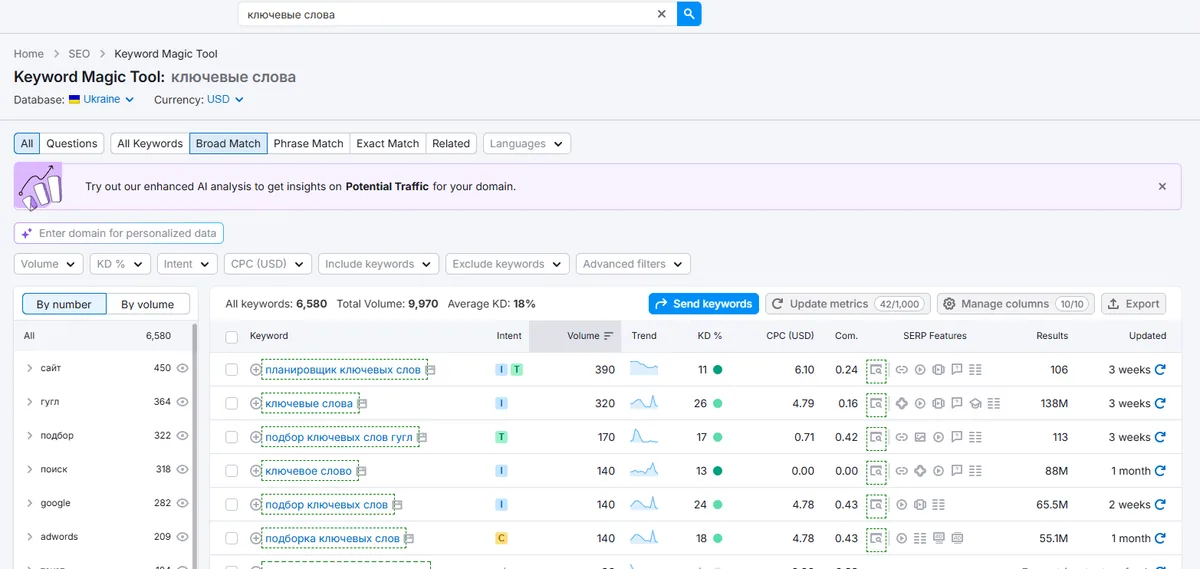Switch to Related tab
The width and height of the screenshot is (1200, 569).
pos(451,144)
